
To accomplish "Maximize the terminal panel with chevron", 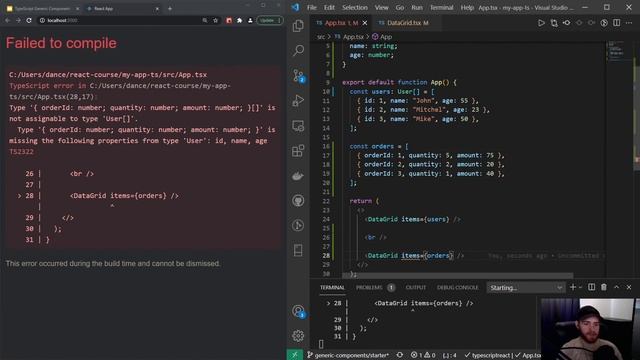I will pyautogui.click(x=616, y=287).
